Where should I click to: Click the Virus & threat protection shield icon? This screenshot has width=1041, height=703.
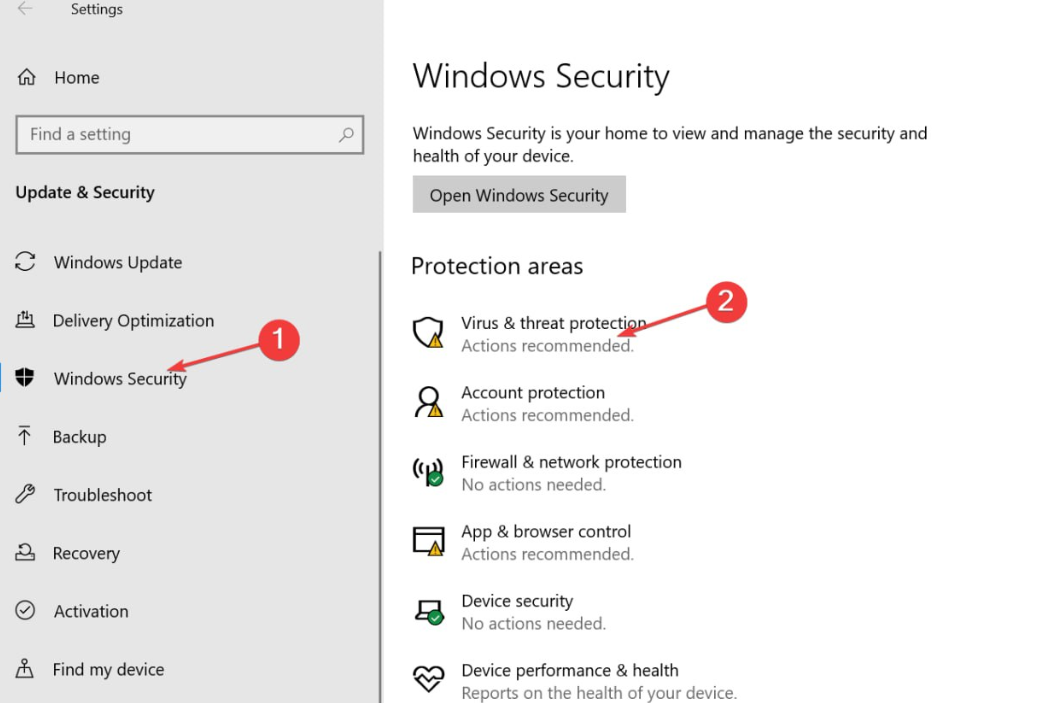[x=429, y=332]
